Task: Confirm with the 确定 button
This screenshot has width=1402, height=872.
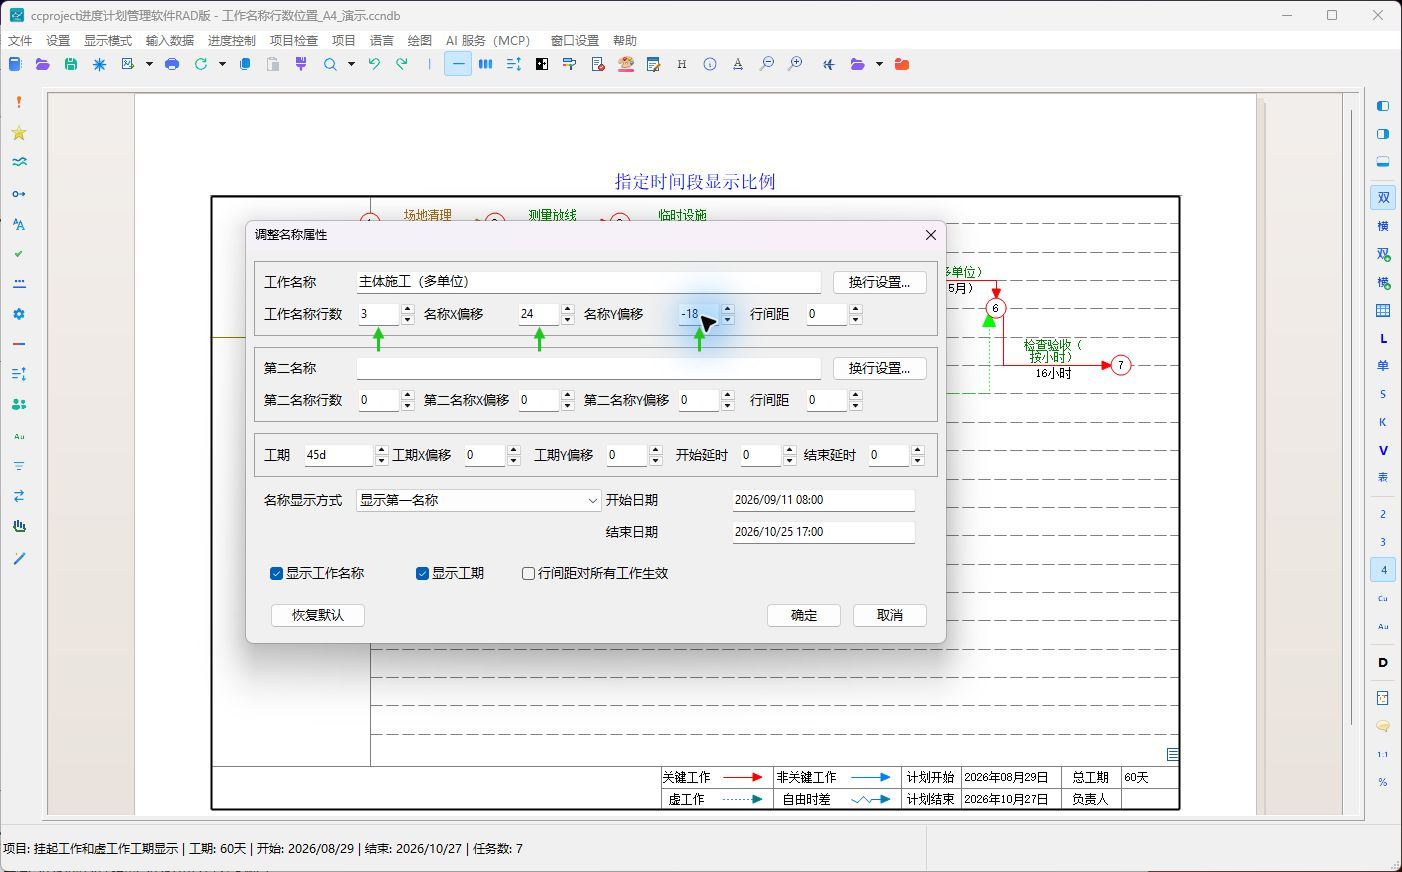Action: point(804,615)
